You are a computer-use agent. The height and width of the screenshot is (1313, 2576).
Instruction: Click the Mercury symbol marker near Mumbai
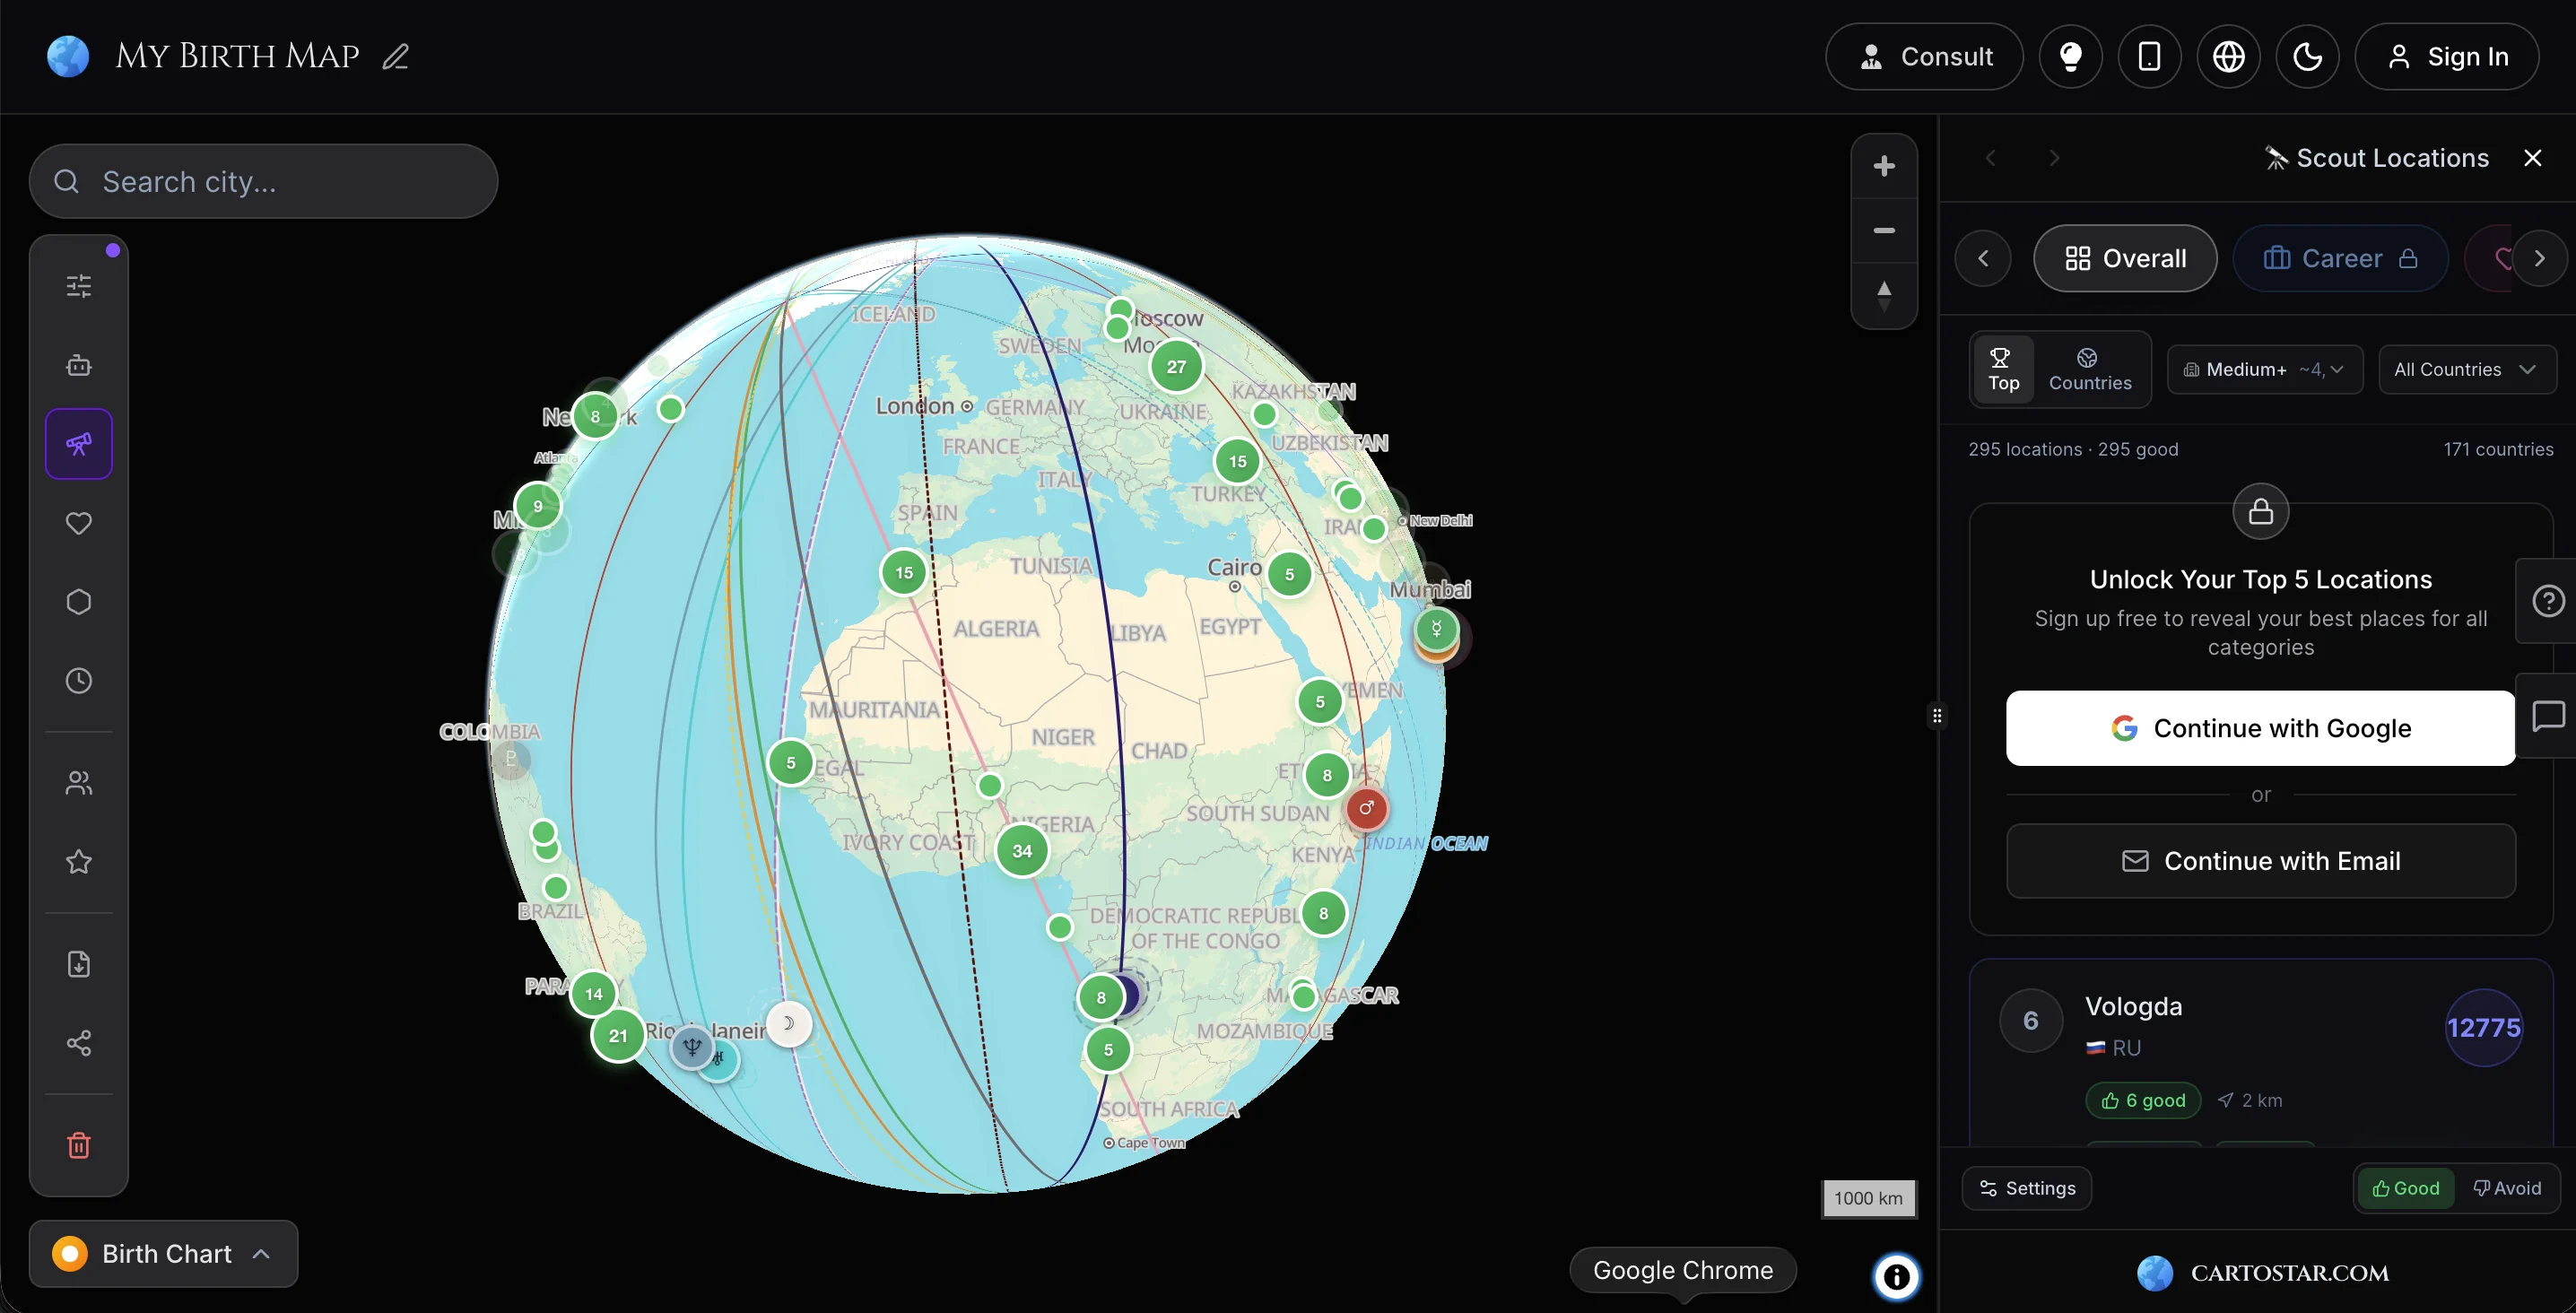coord(1436,629)
